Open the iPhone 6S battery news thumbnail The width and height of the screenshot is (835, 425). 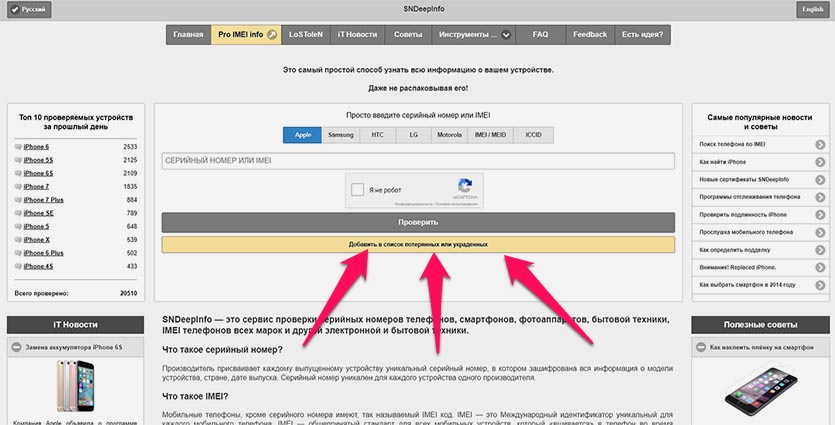pyautogui.click(x=75, y=386)
